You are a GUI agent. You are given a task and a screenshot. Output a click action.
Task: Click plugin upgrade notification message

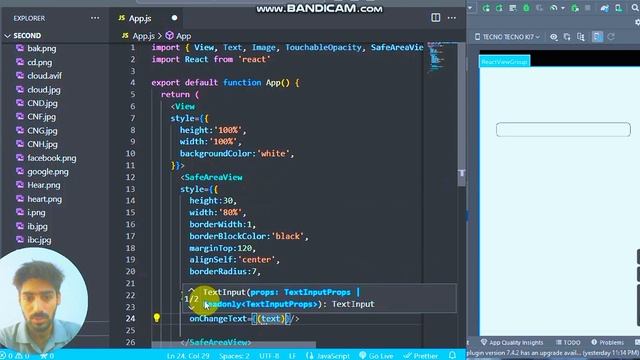[553, 353]
